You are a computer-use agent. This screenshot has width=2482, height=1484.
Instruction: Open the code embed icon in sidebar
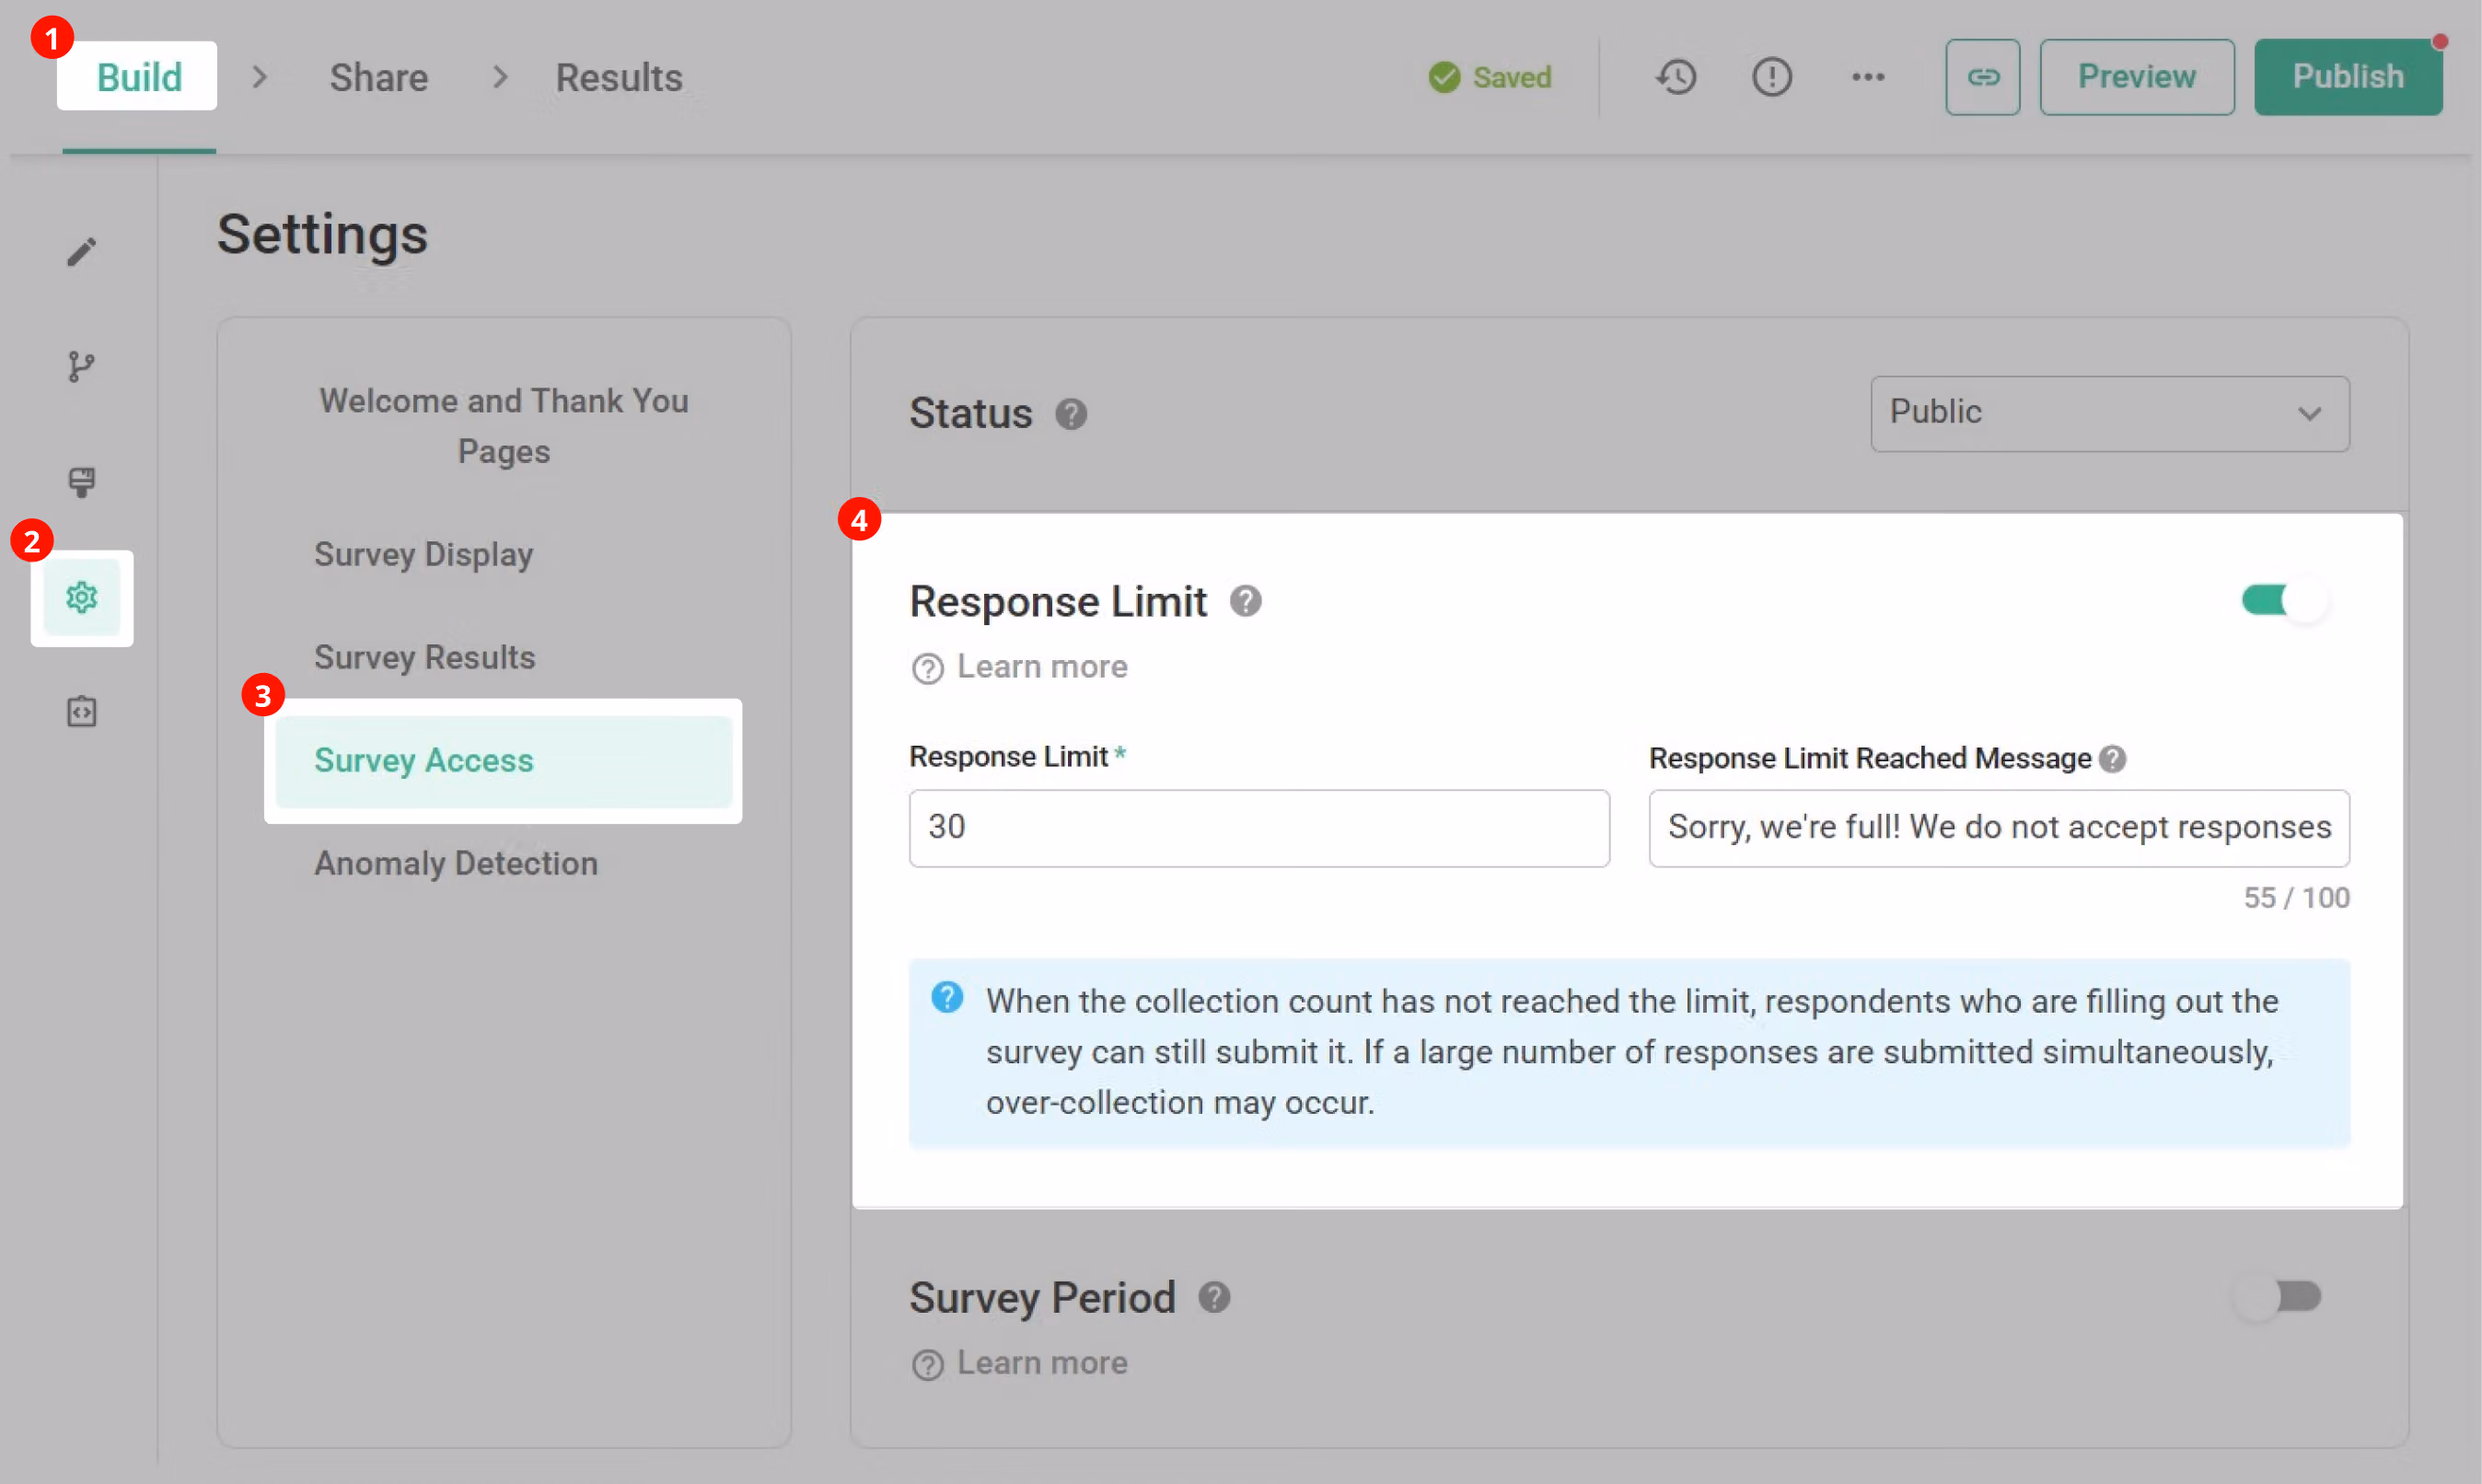pos(82,712)
